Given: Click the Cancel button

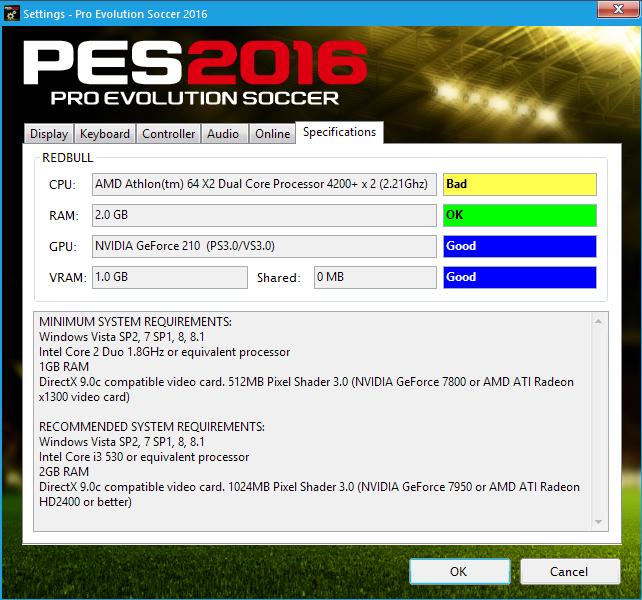Looking at the screenshot, I should pyautogui.click(x=570, y=571).
